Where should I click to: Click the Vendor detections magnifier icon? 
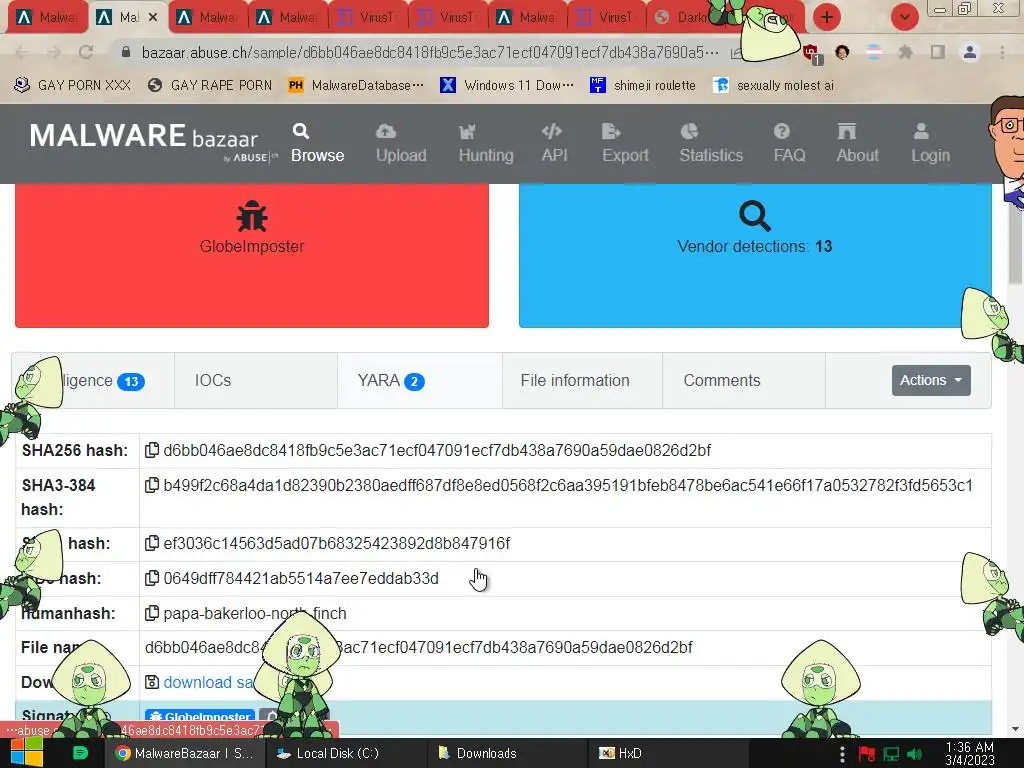tap(755, 216)
